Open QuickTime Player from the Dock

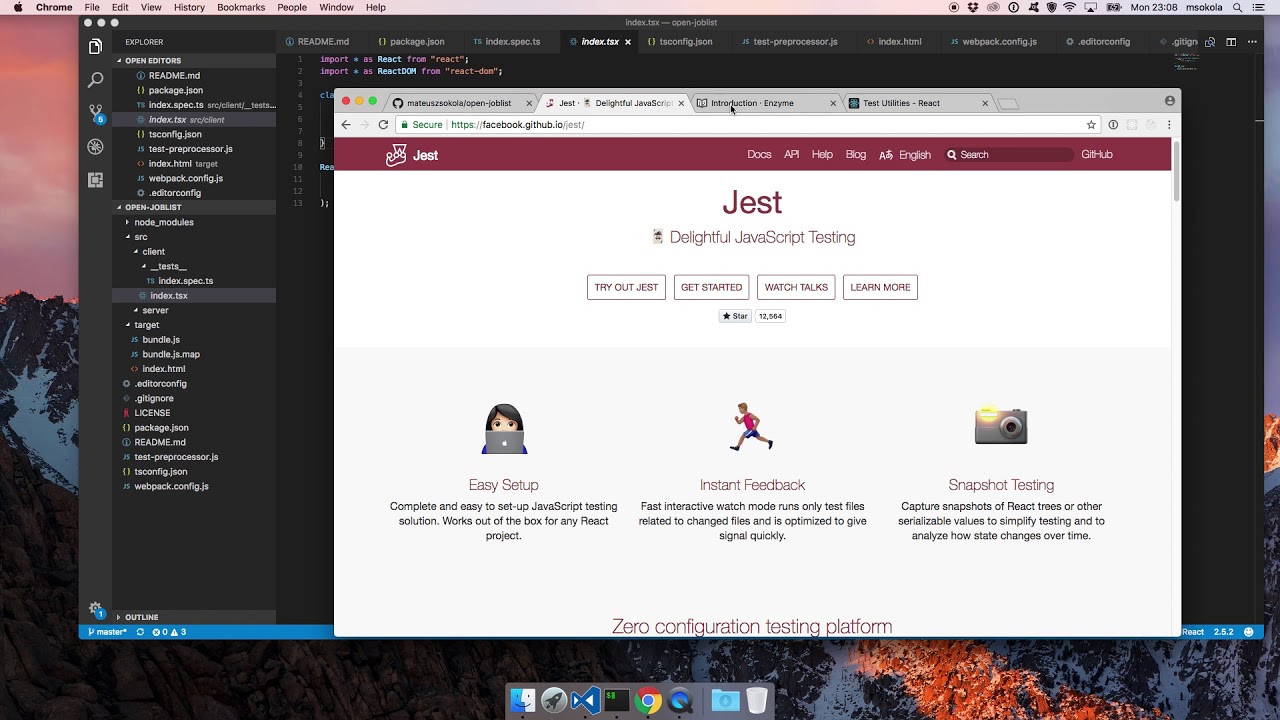[680, 701]
